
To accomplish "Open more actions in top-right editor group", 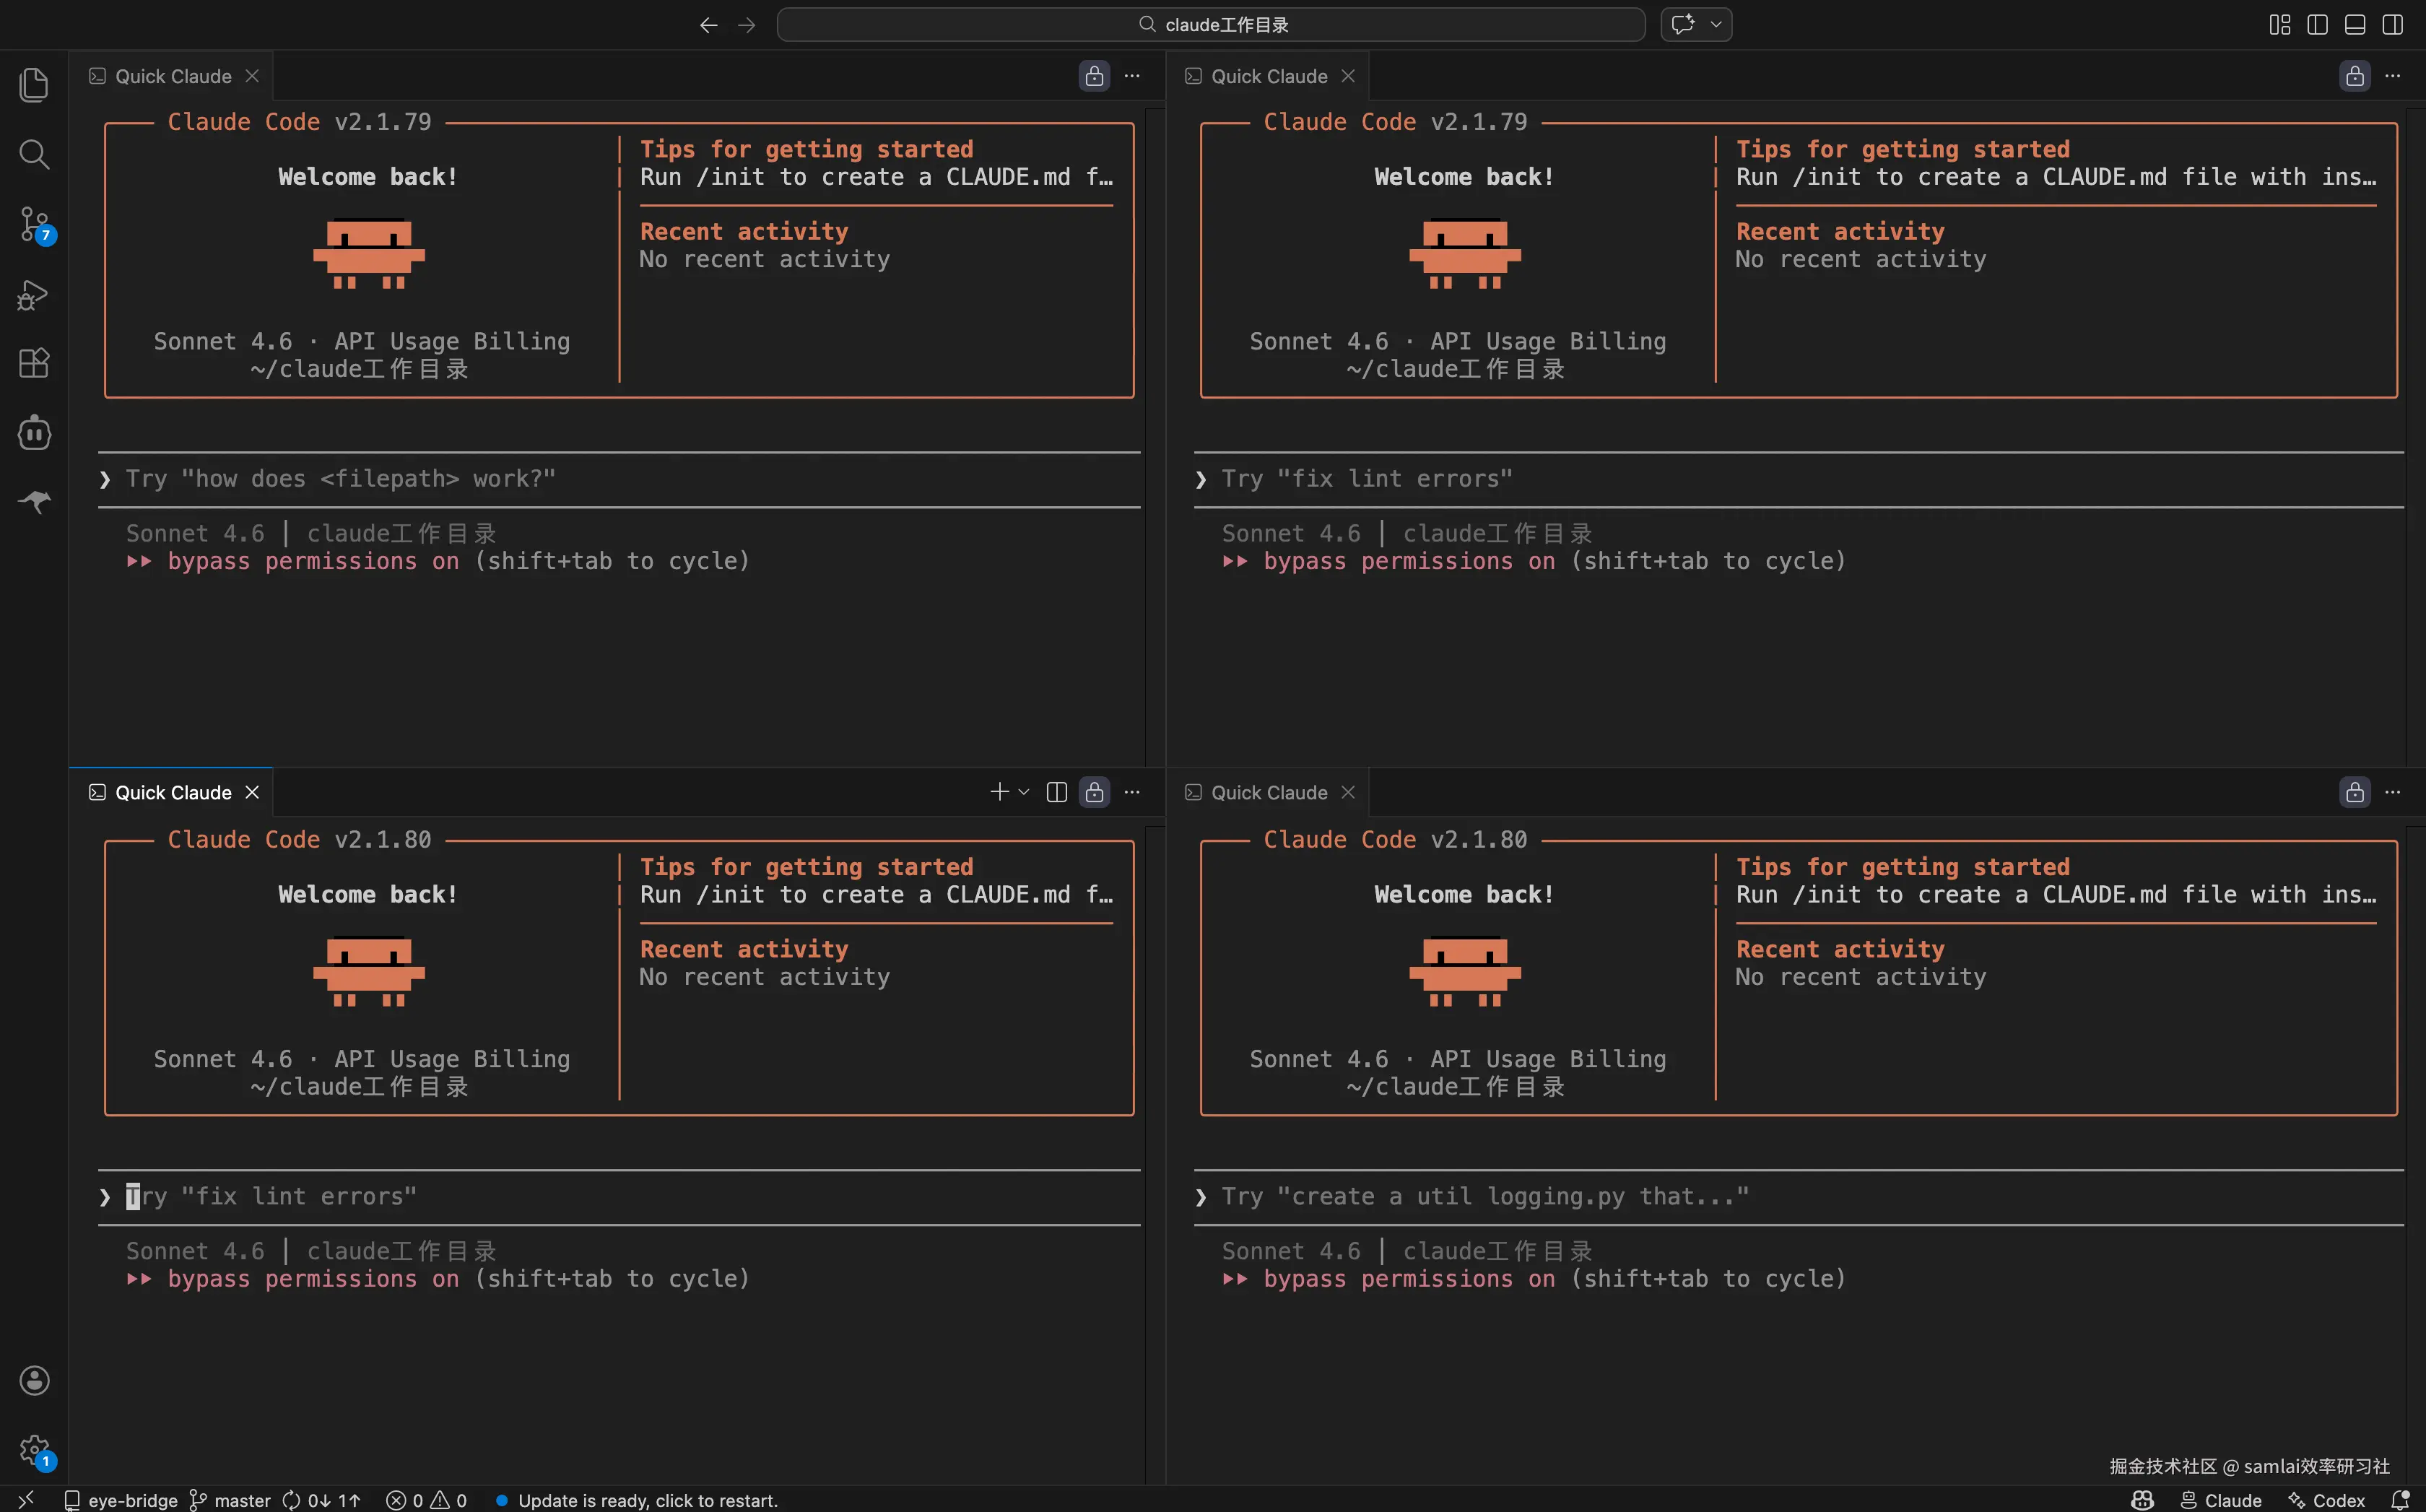I will point(2392,76).
